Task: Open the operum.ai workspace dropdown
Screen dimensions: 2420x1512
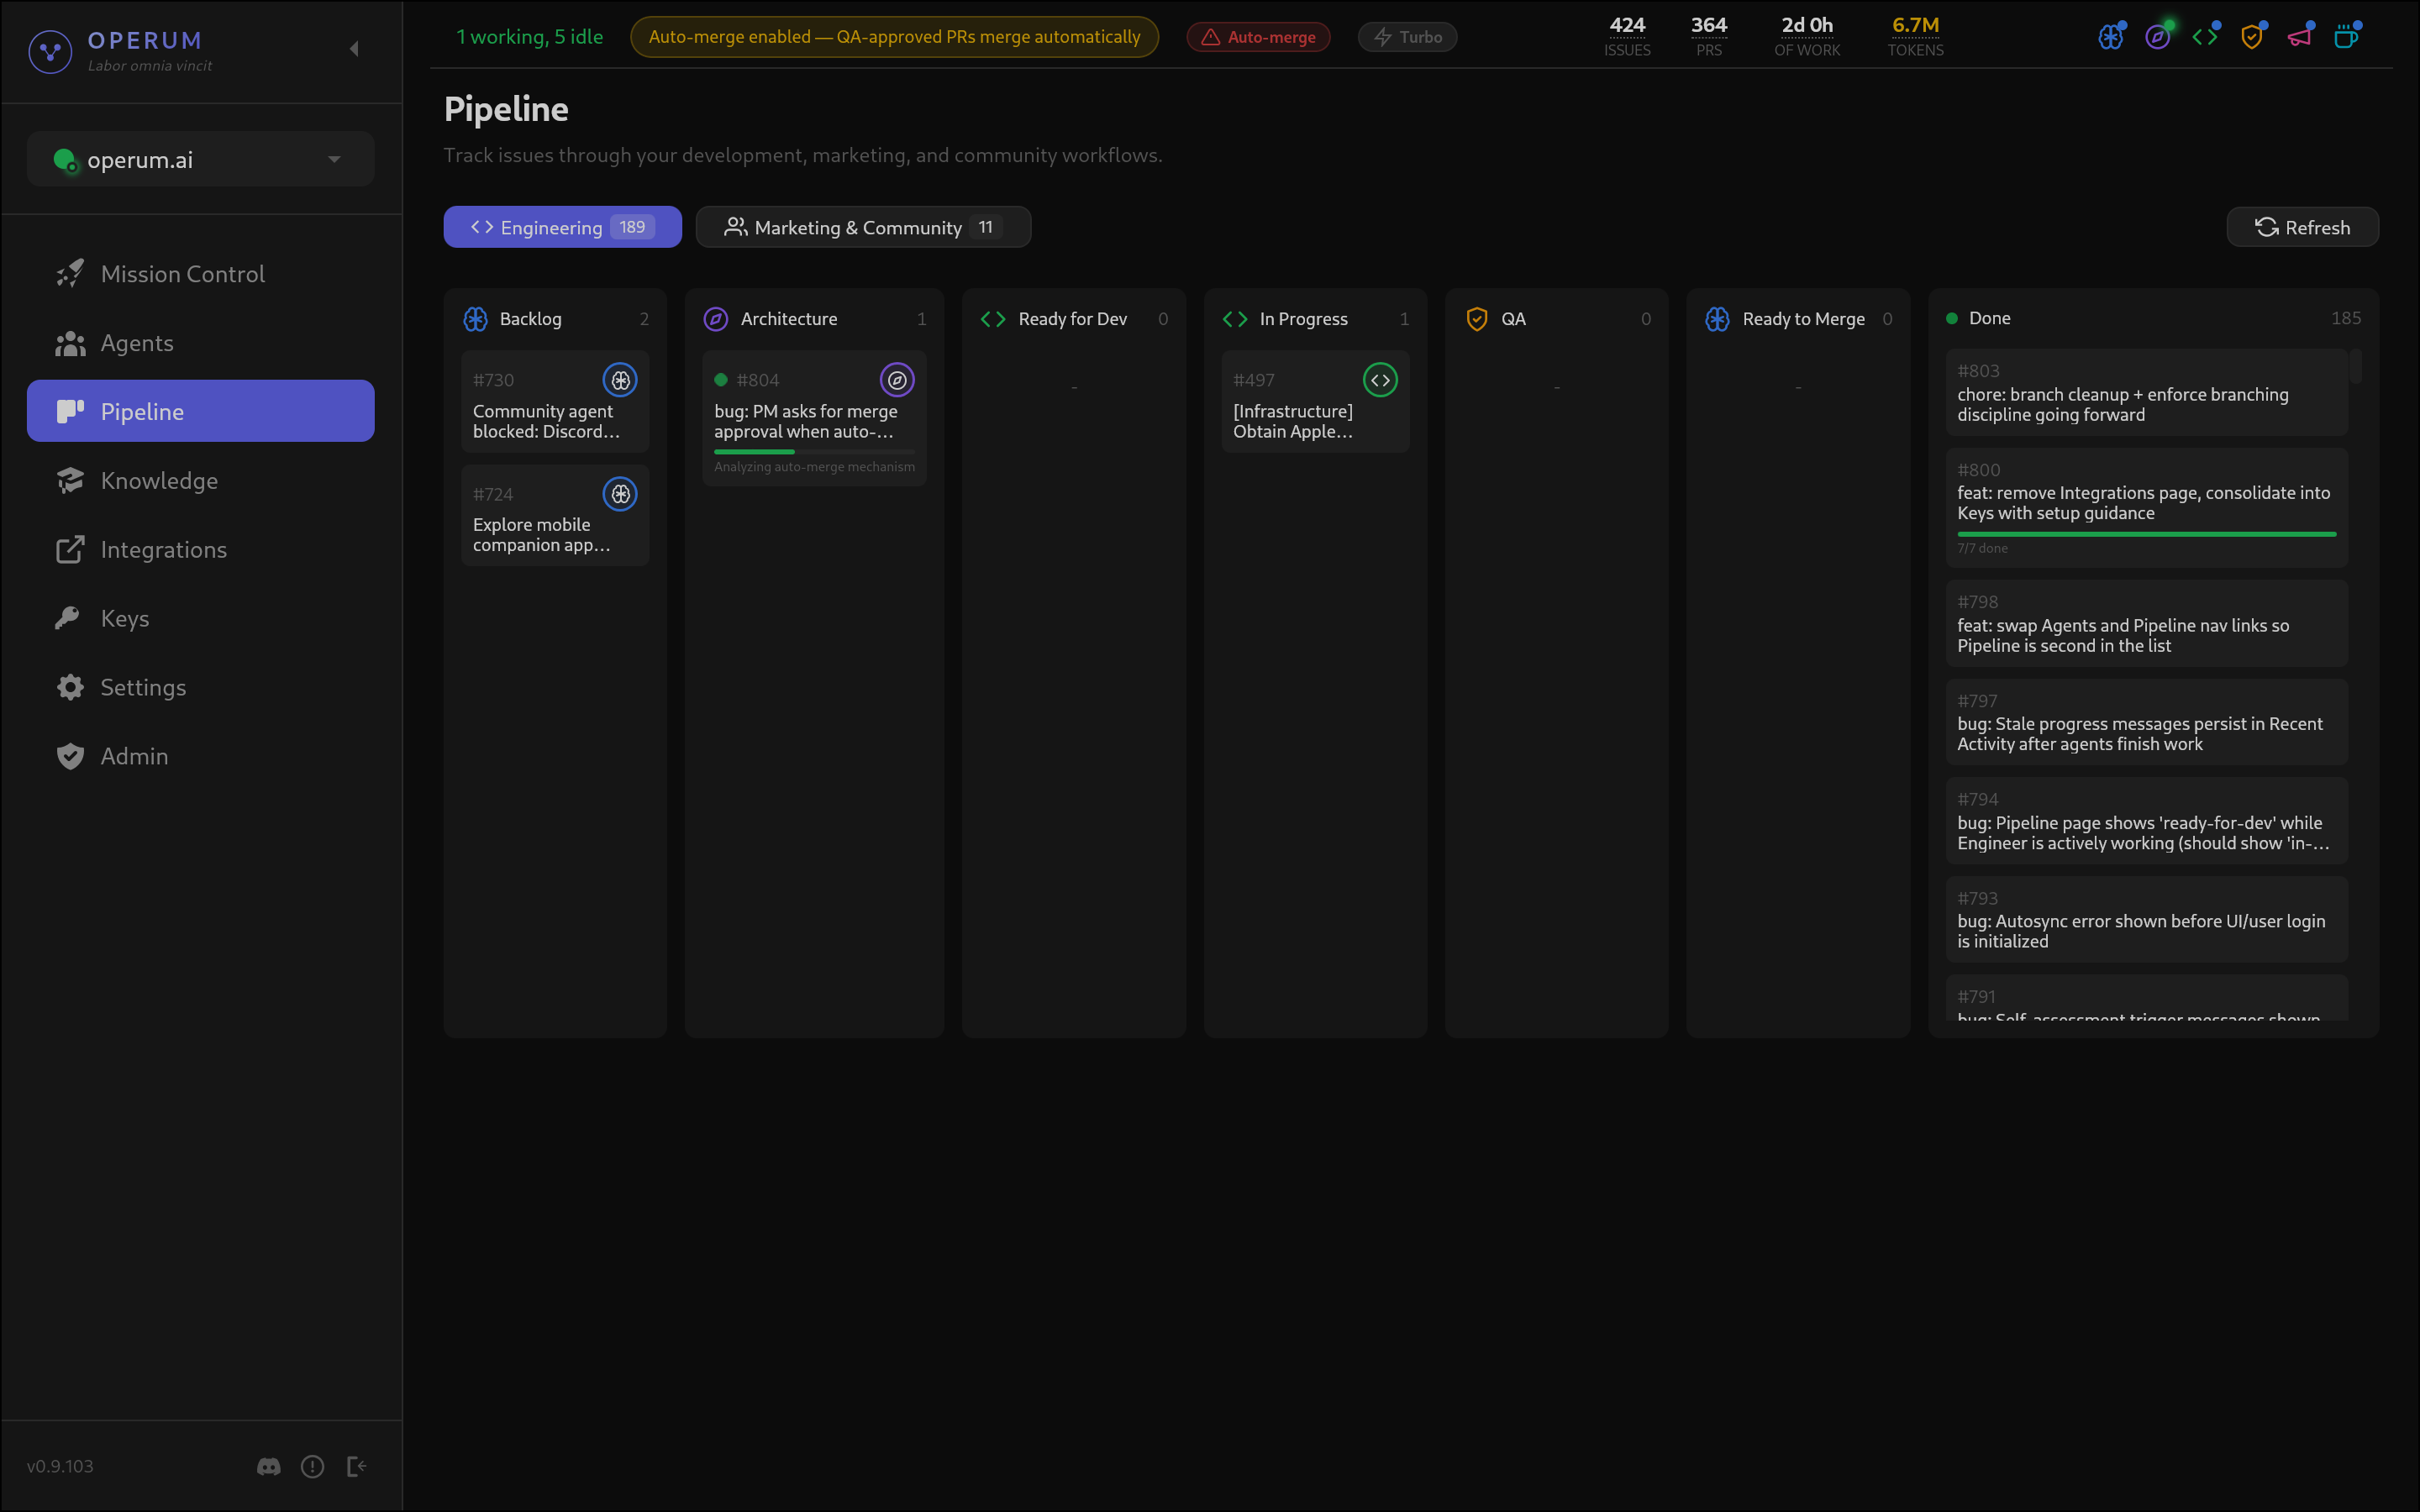Action: point(200,159)
